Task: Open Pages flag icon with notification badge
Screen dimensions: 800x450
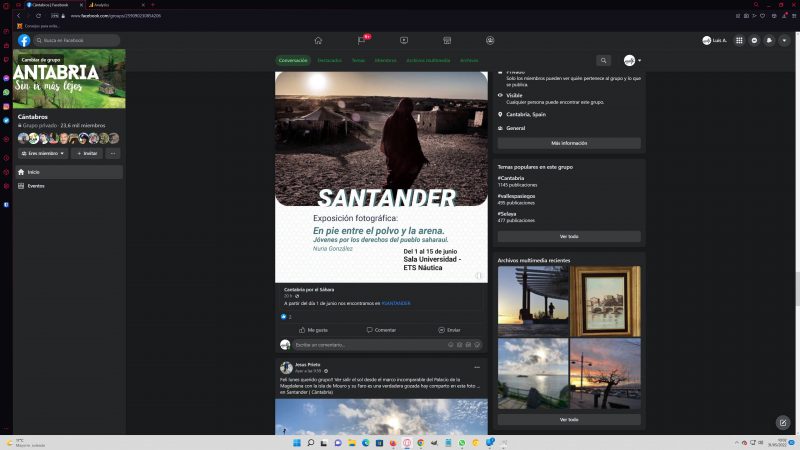Action: pos(361,40)
